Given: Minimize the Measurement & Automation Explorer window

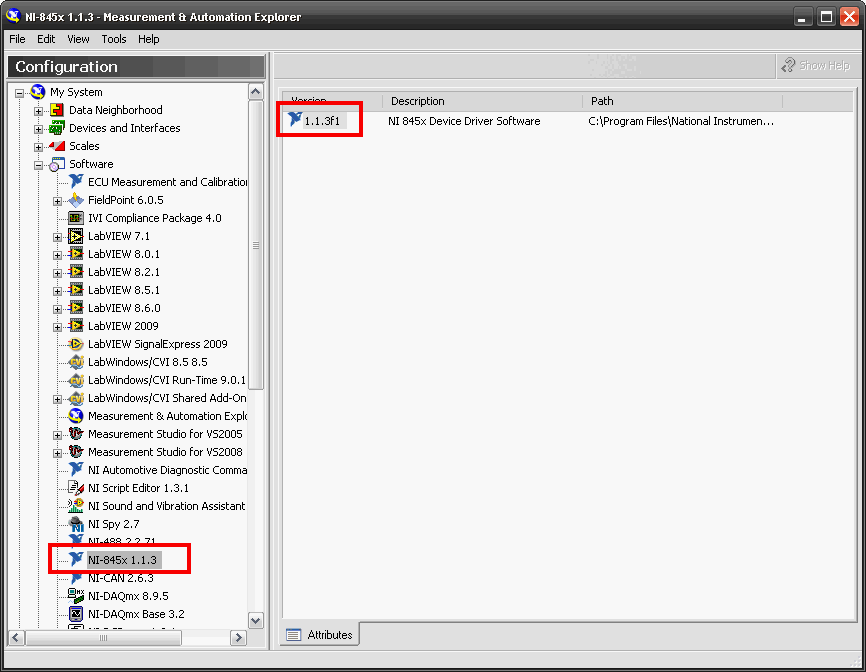Looking at the screenshot, I should tap(803, 17).
